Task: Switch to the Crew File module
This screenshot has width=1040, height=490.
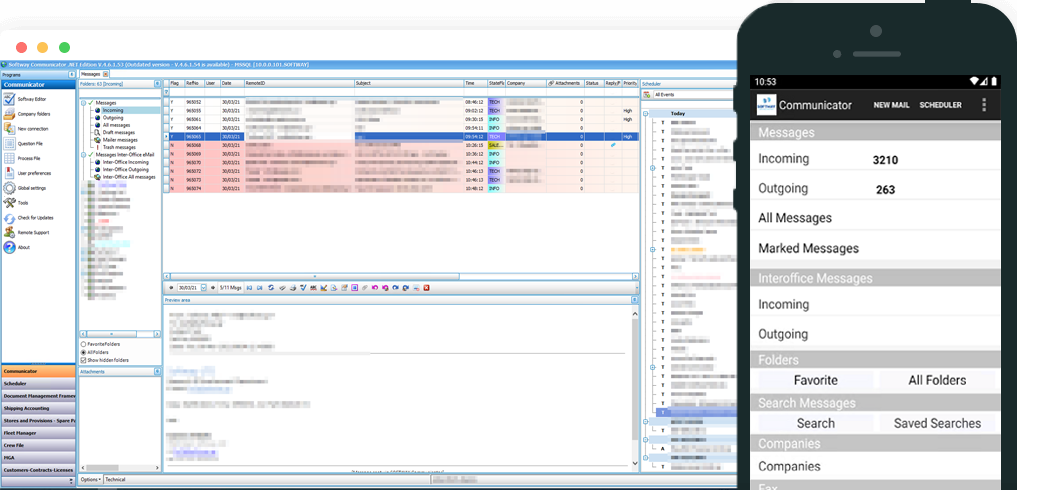Action: (x=38, y=446)
